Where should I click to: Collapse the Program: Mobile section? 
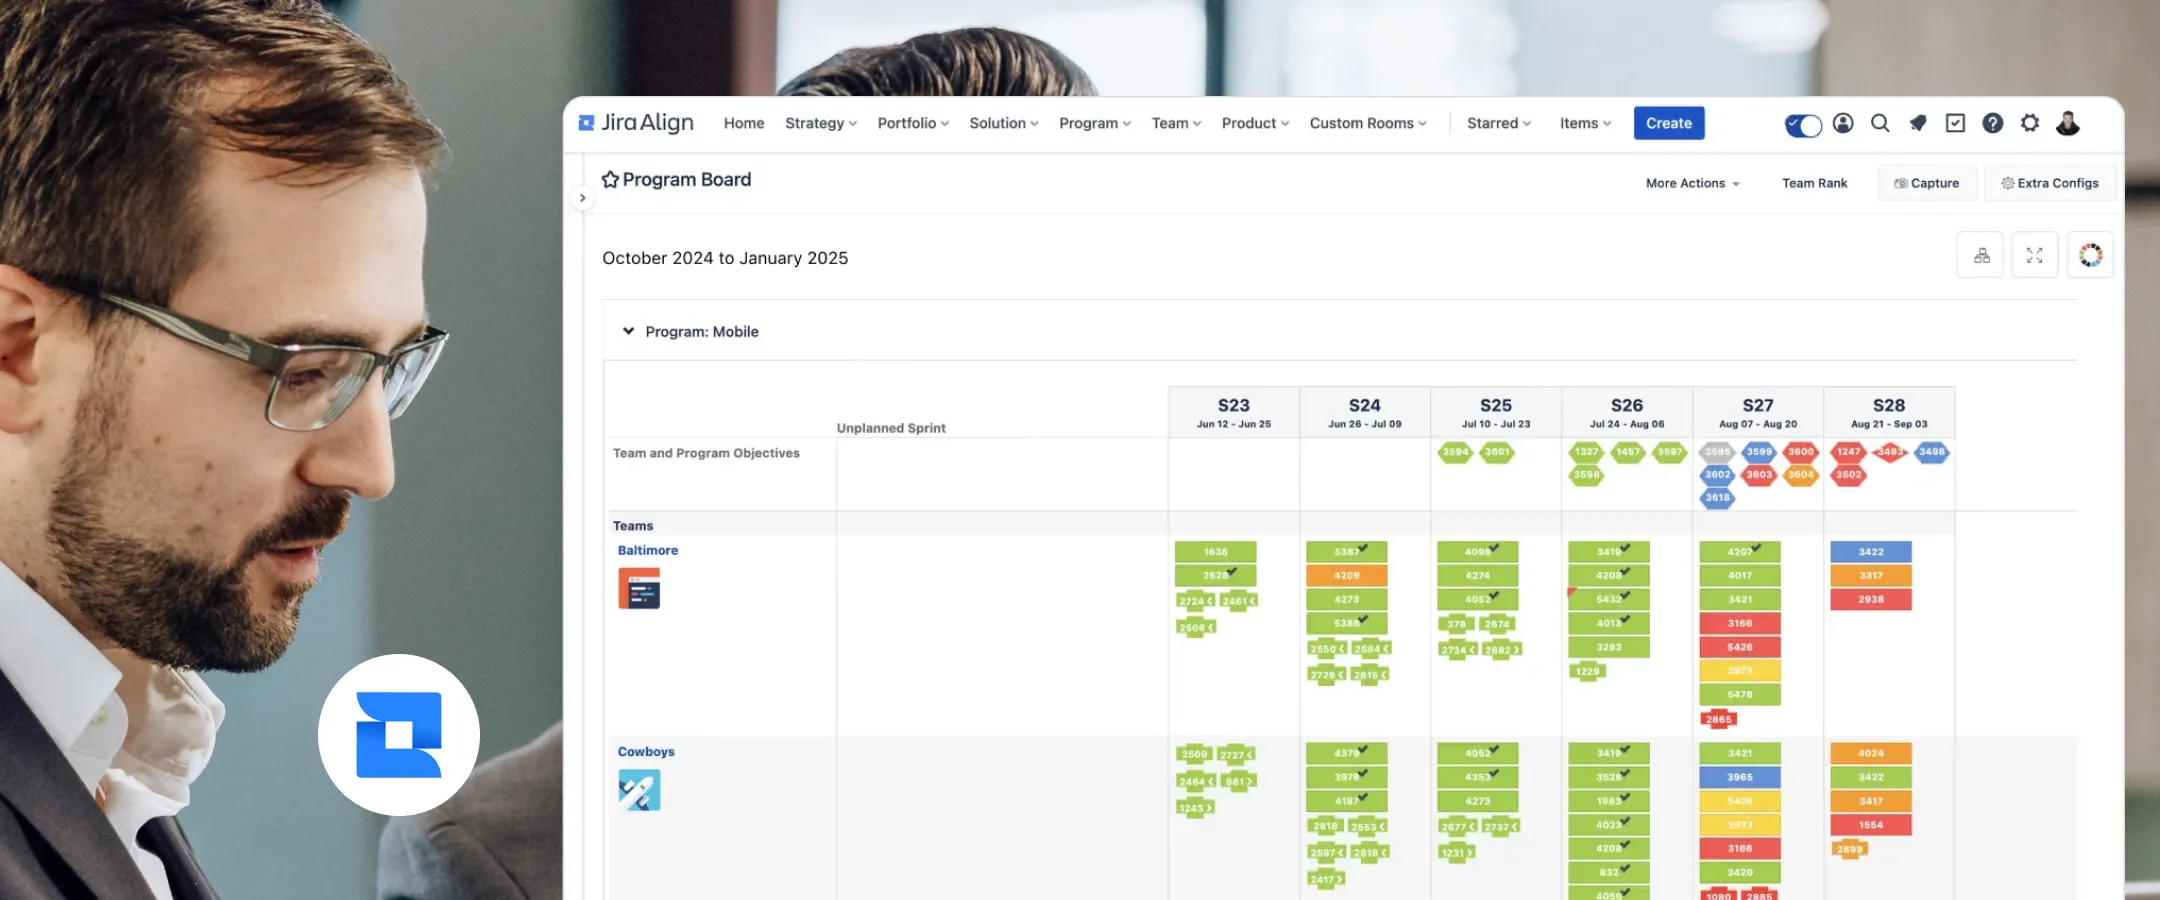click(629, 331)
